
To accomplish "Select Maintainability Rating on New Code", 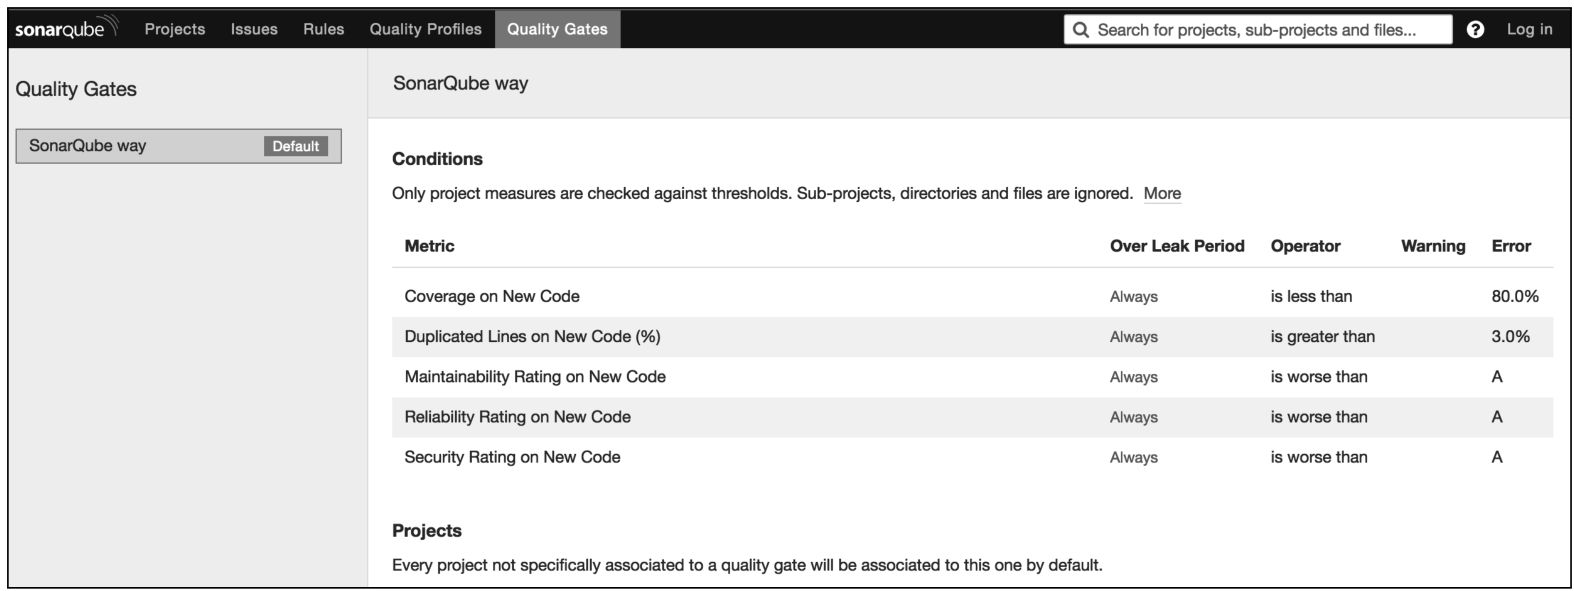I will pos(535,376).
